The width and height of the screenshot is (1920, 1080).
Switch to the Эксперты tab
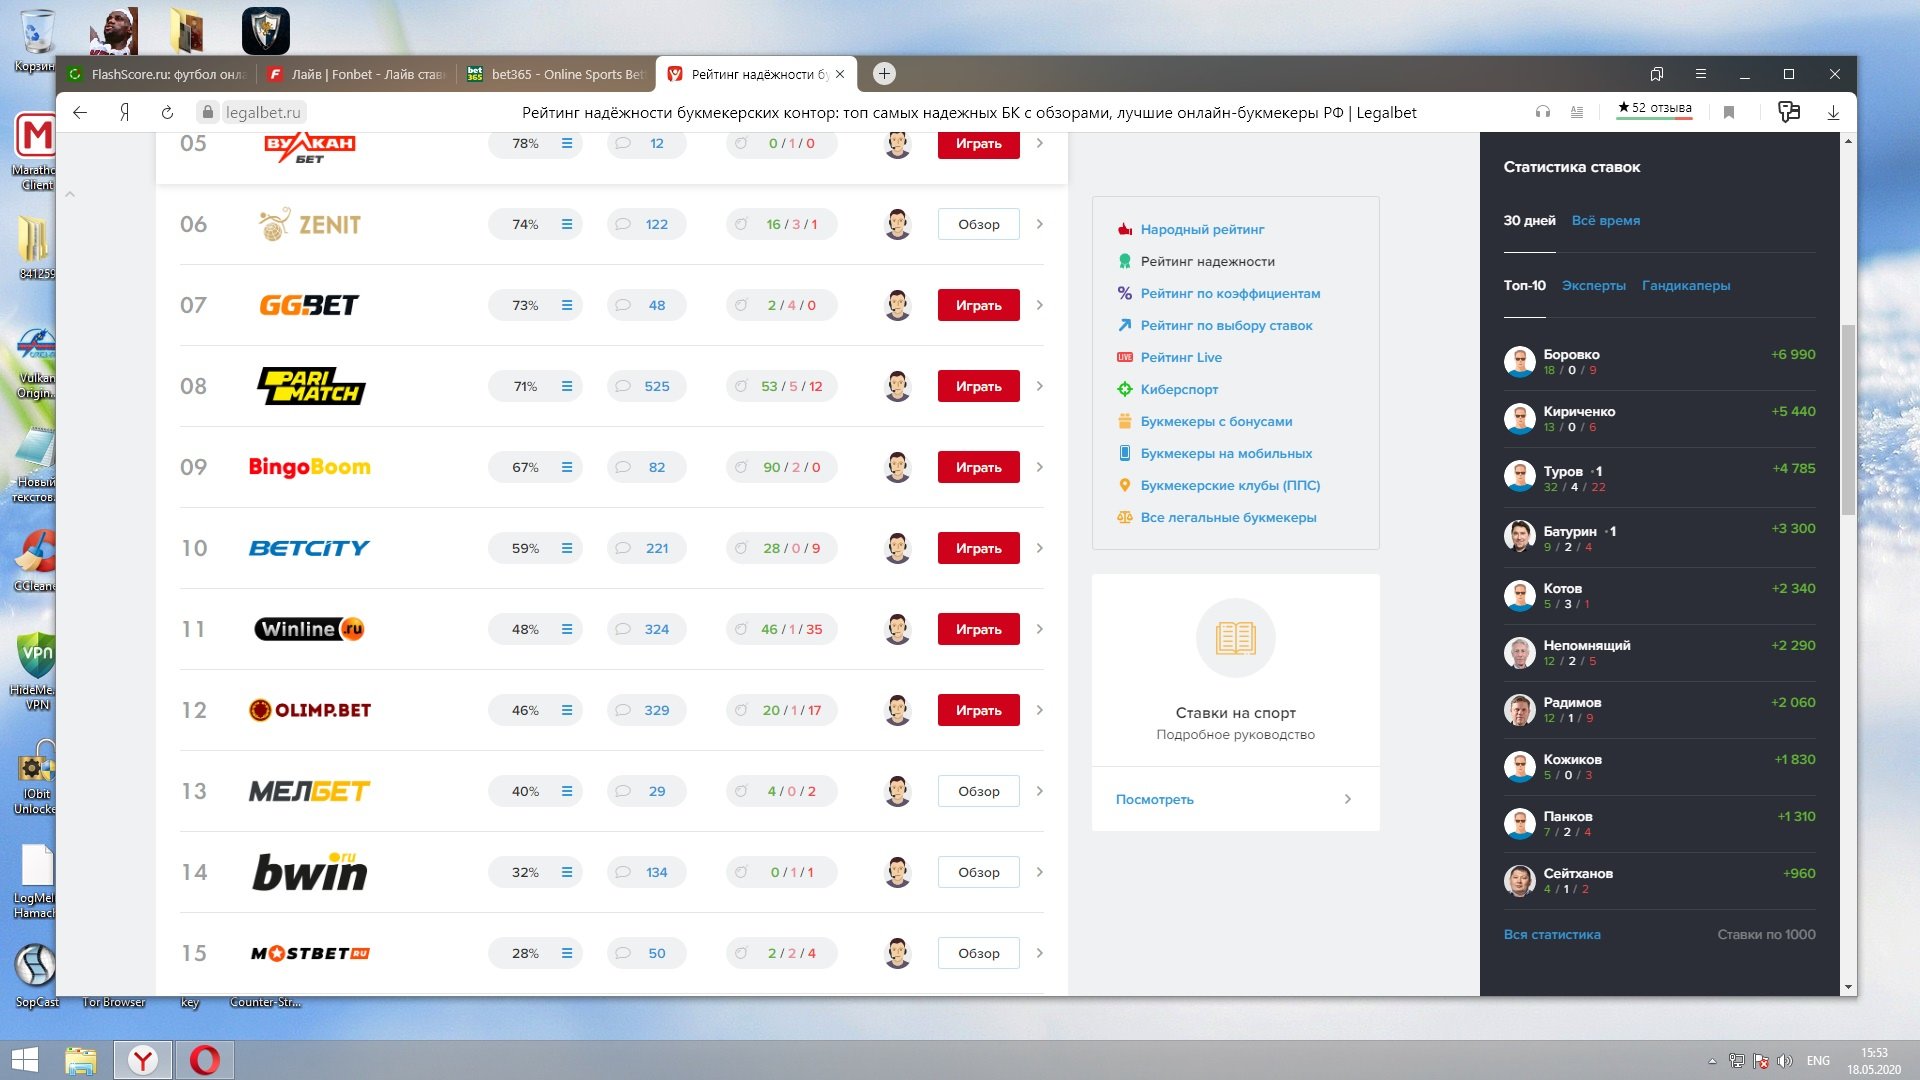tap(1593, 286)
